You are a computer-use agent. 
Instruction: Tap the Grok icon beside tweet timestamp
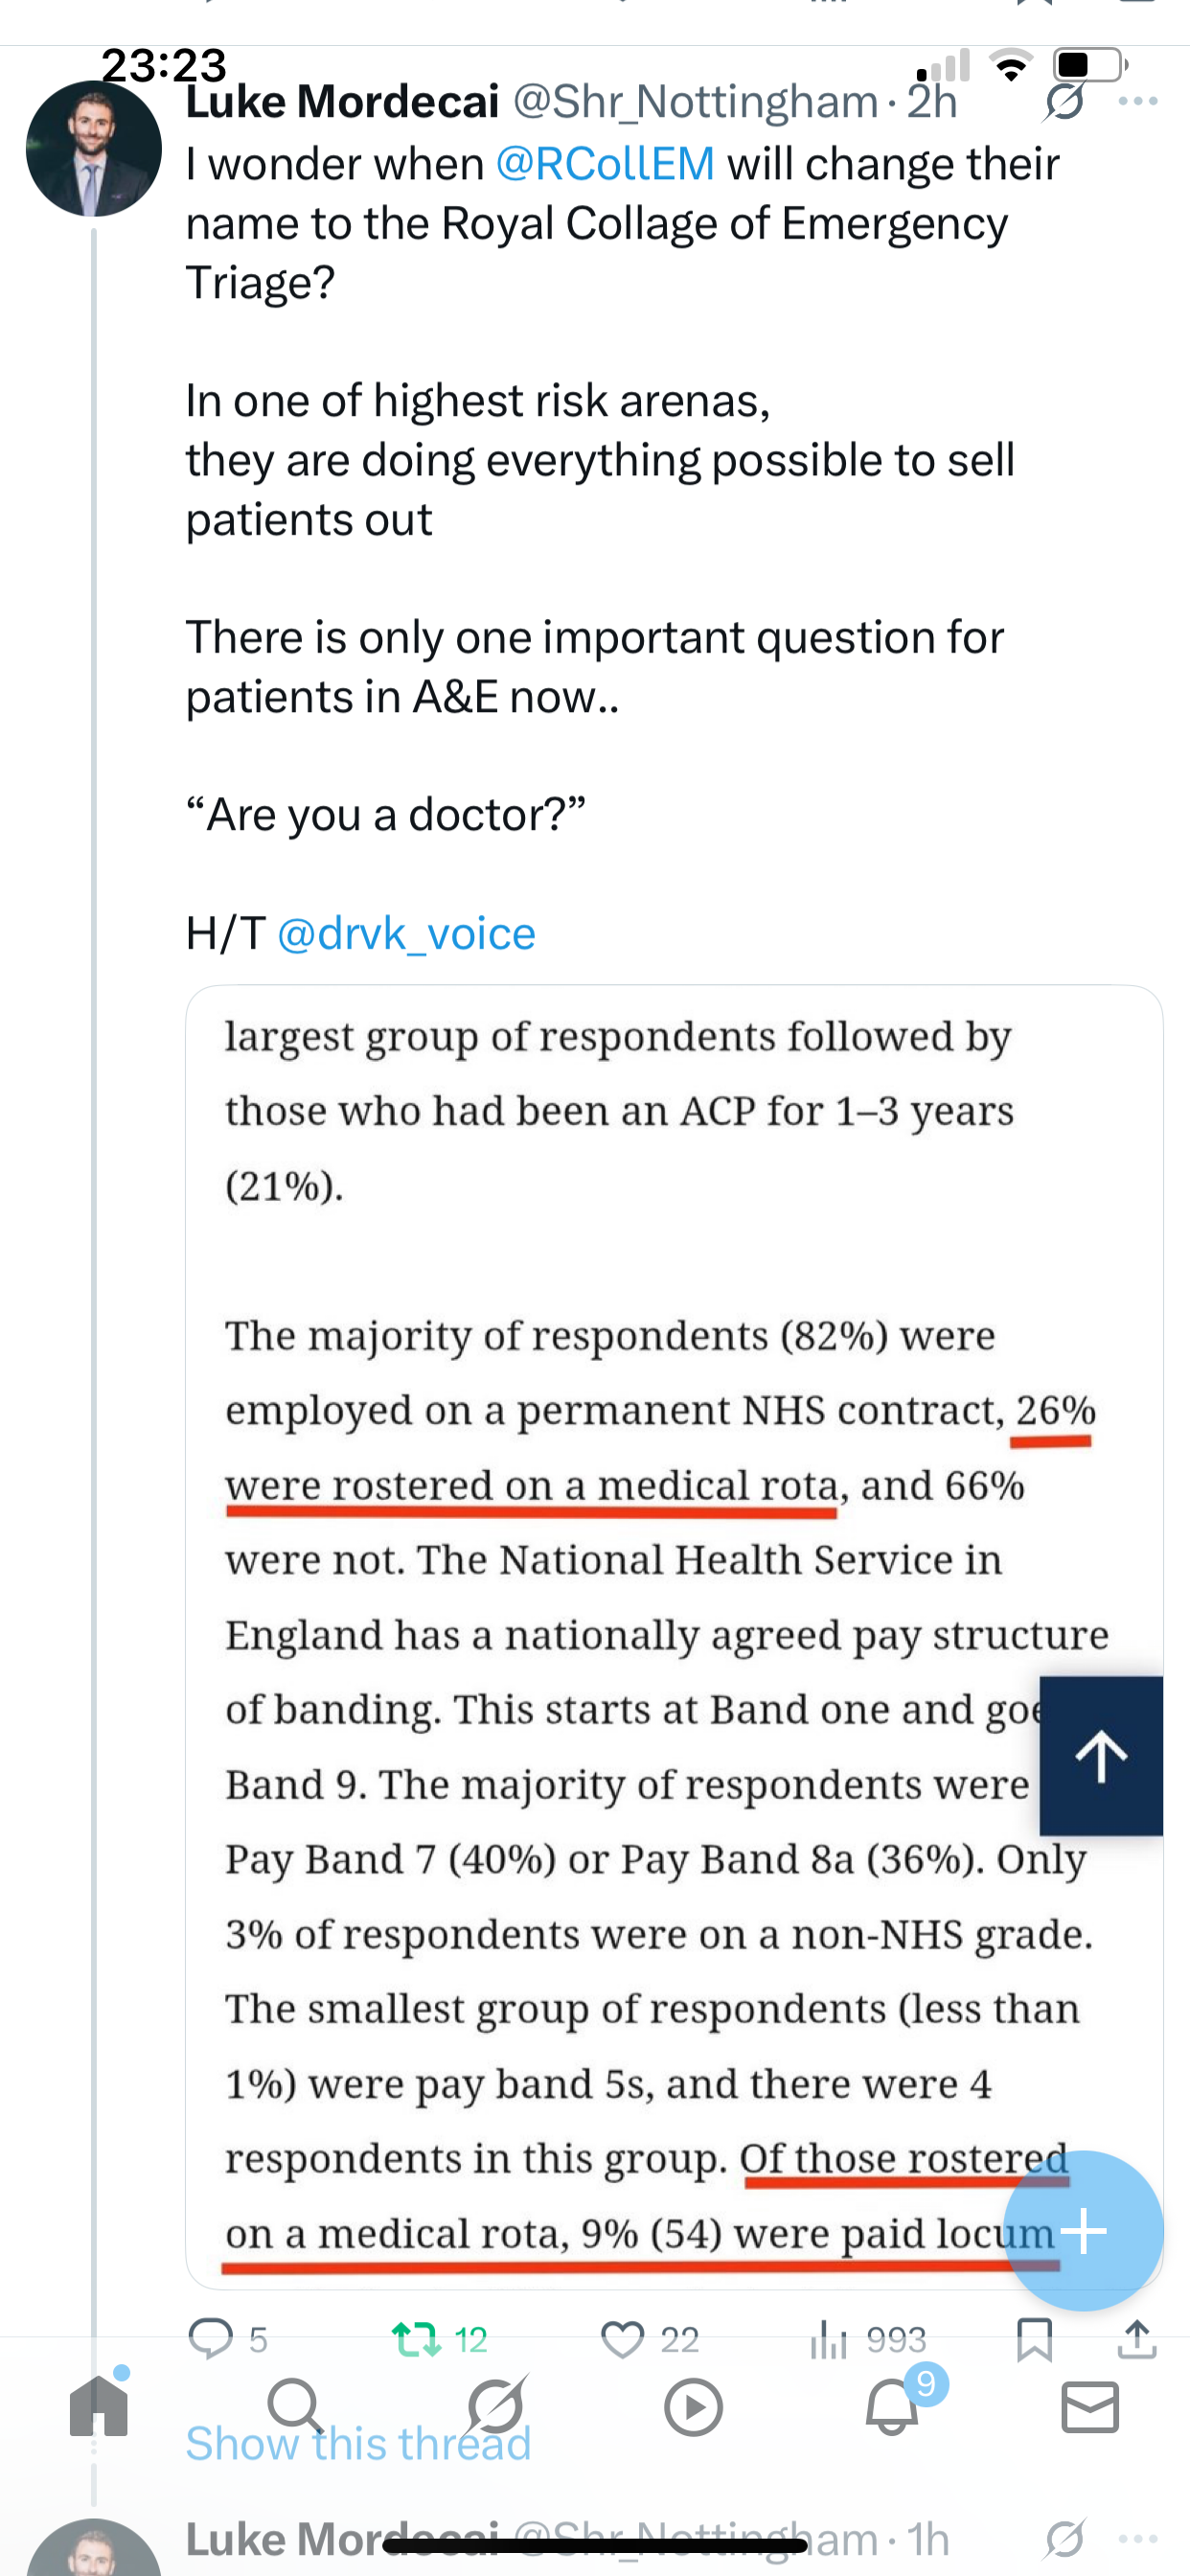tap(1064, 101)
